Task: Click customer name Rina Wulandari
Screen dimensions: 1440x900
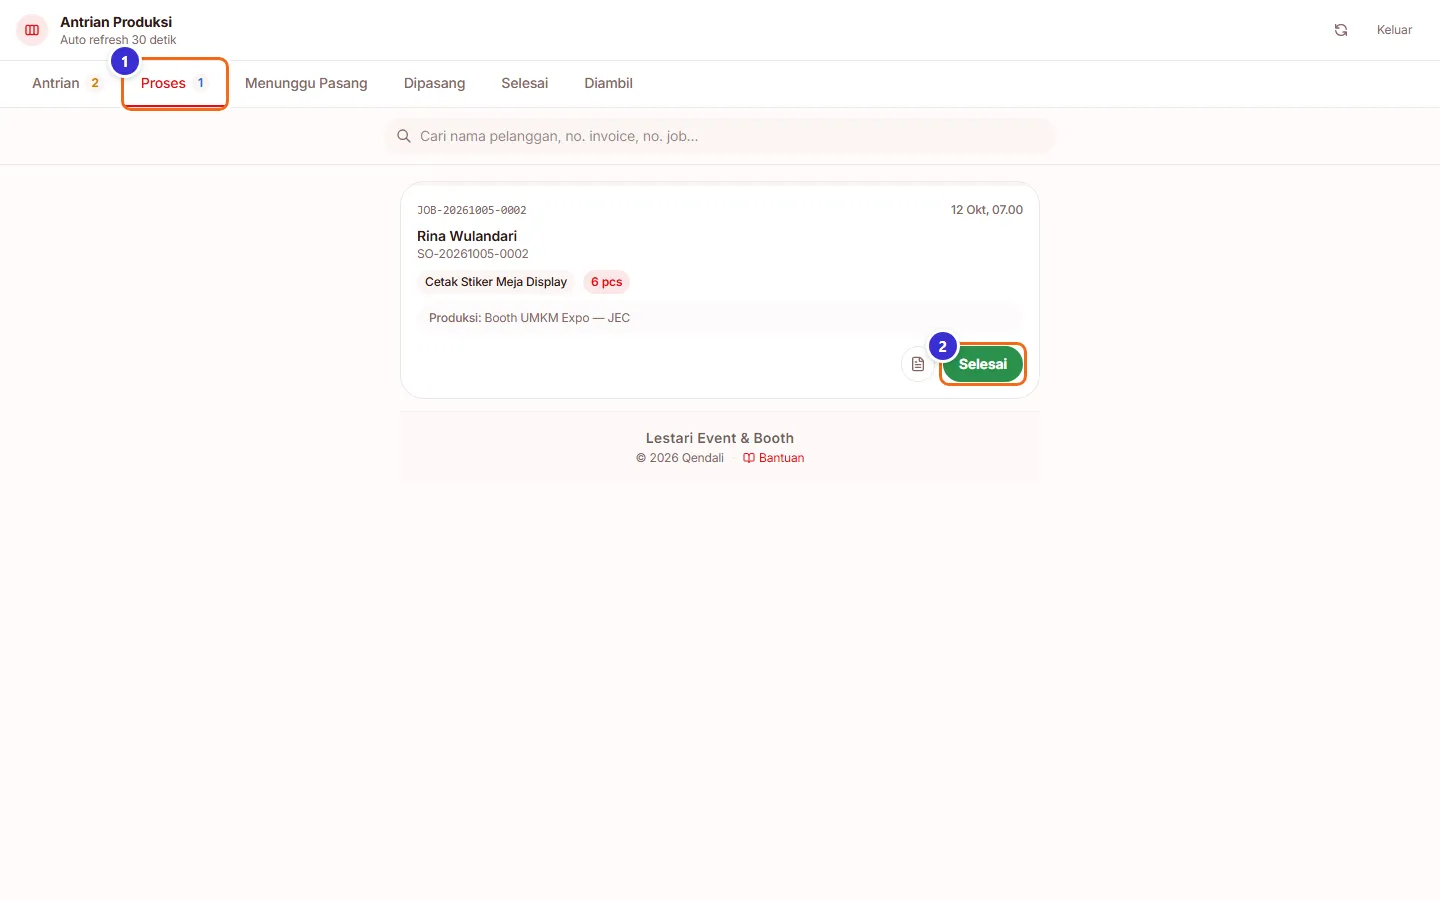Action: tap(467, 236)
